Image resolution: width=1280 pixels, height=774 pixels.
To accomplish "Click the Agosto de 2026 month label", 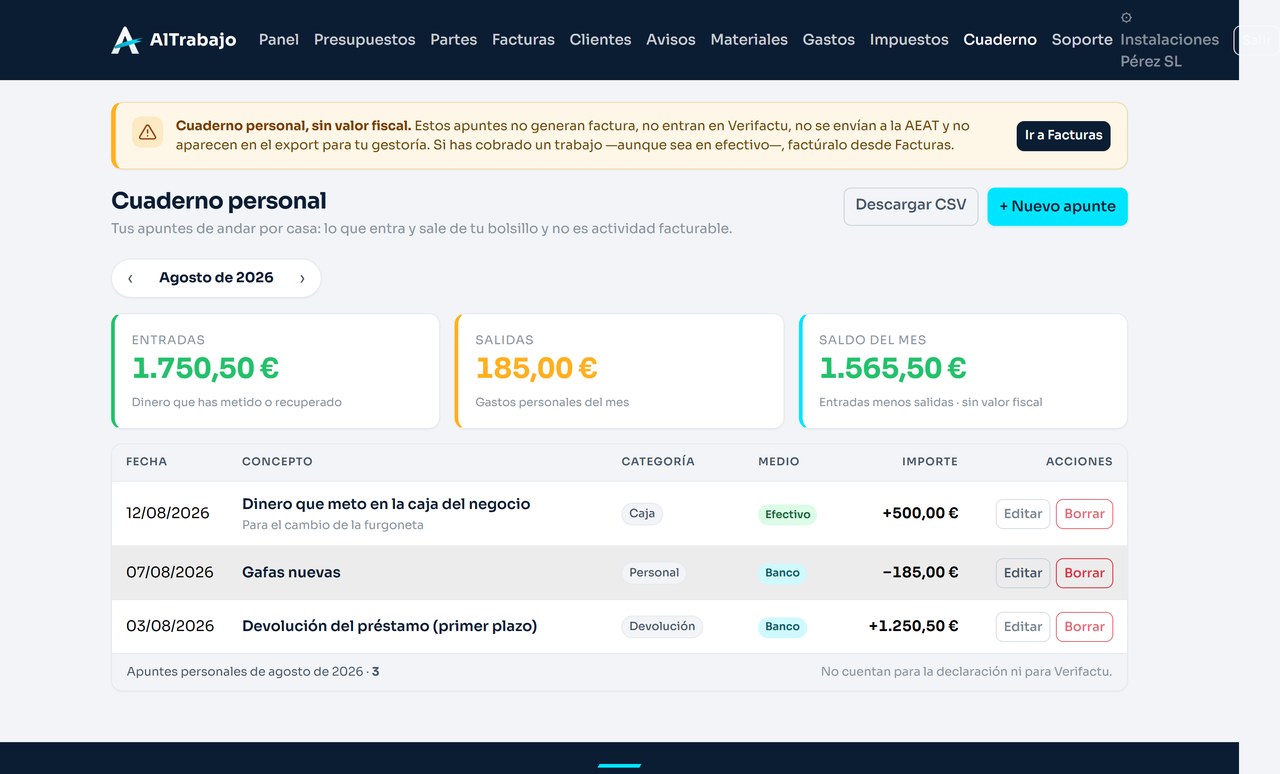I will [216, 278].
